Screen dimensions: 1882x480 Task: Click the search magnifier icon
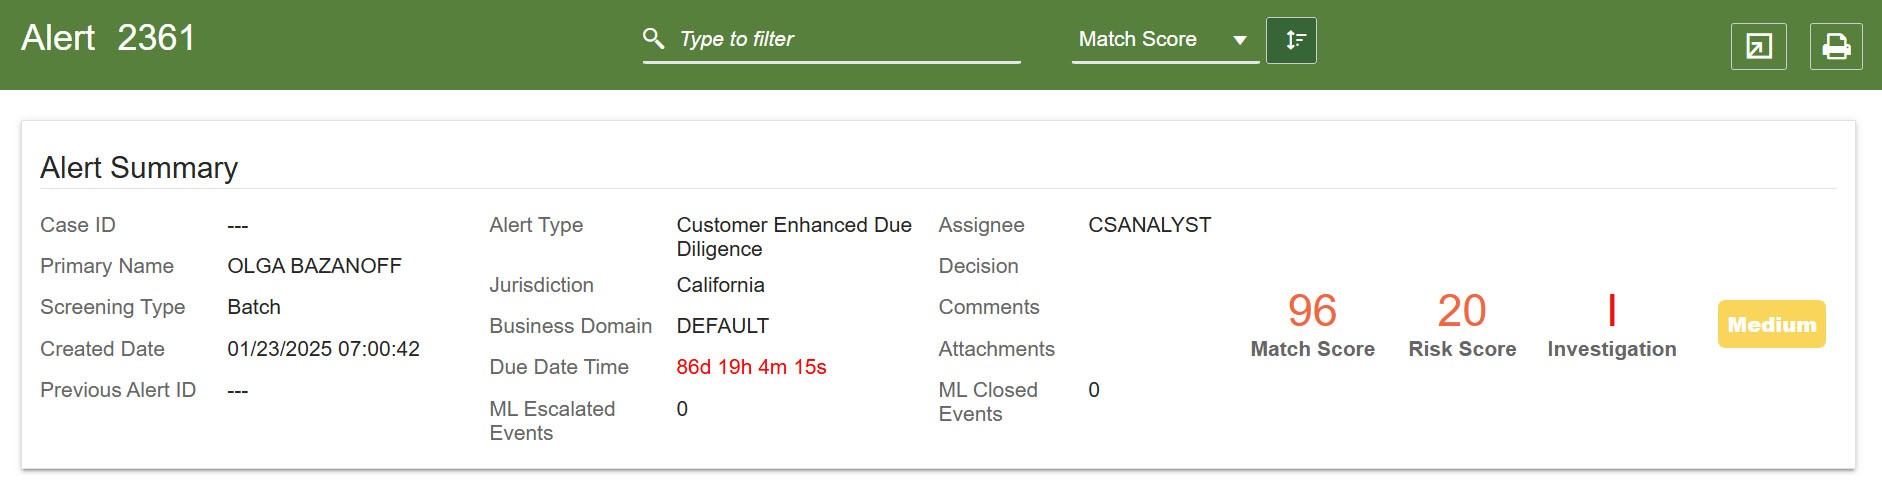point(653,39)
